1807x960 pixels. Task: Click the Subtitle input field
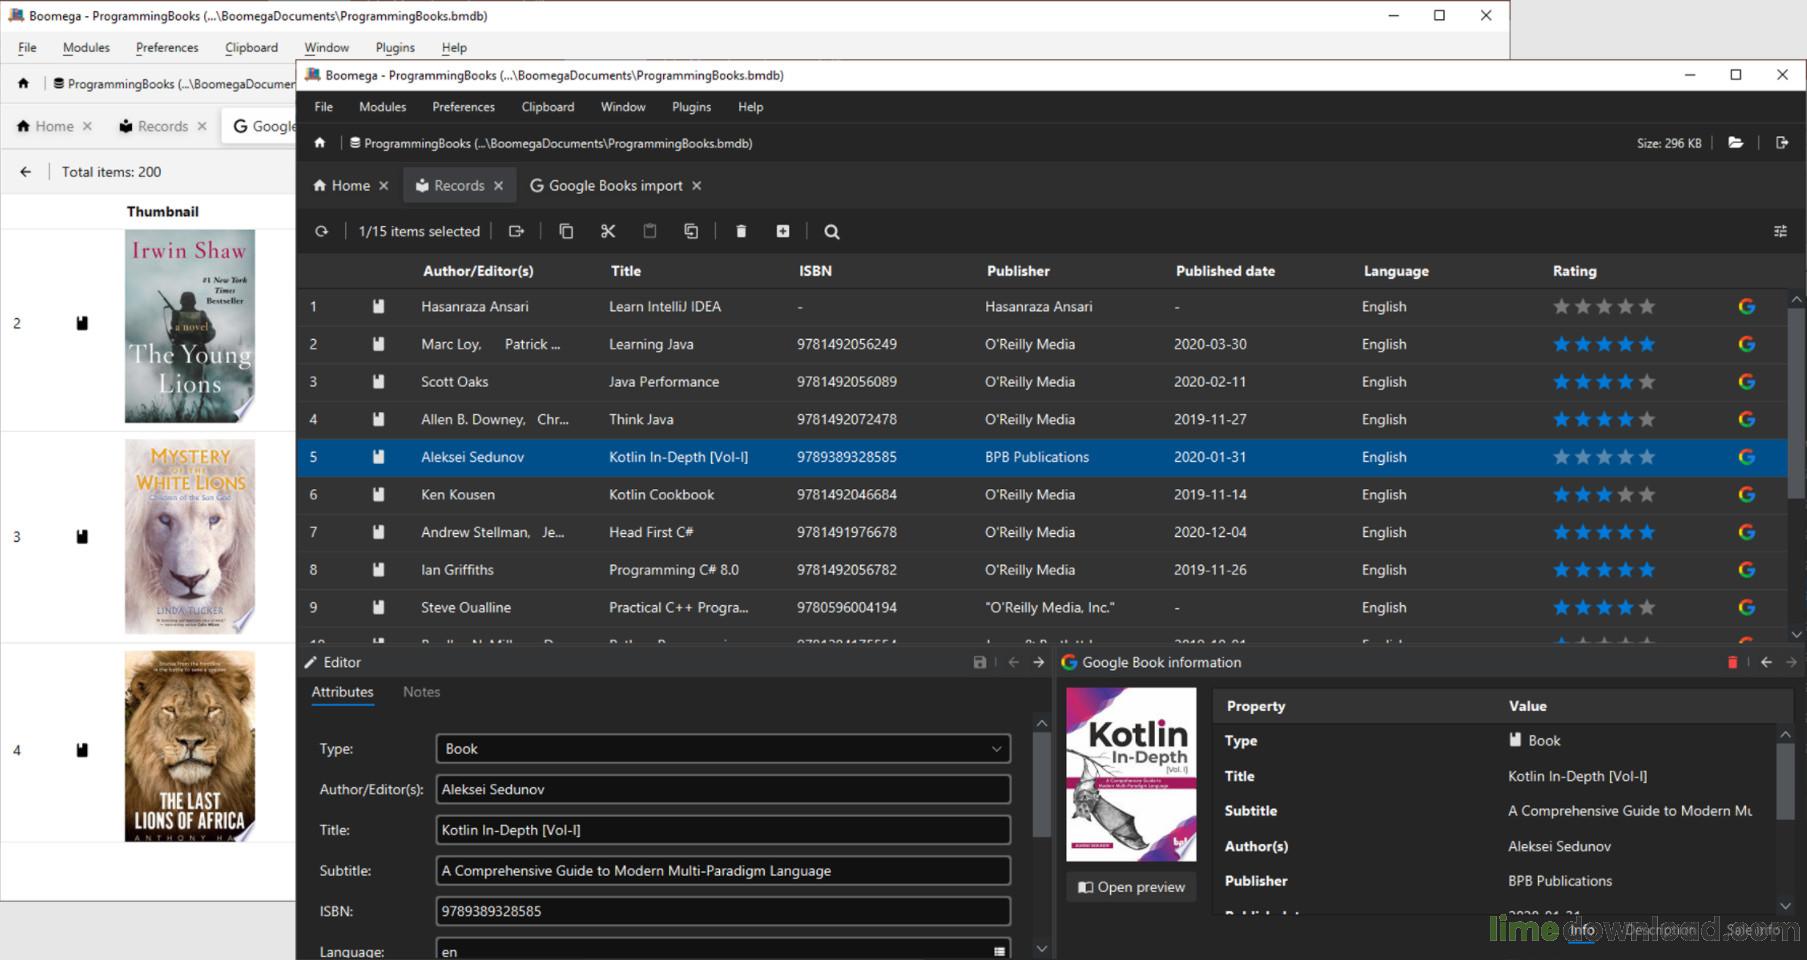723,870
